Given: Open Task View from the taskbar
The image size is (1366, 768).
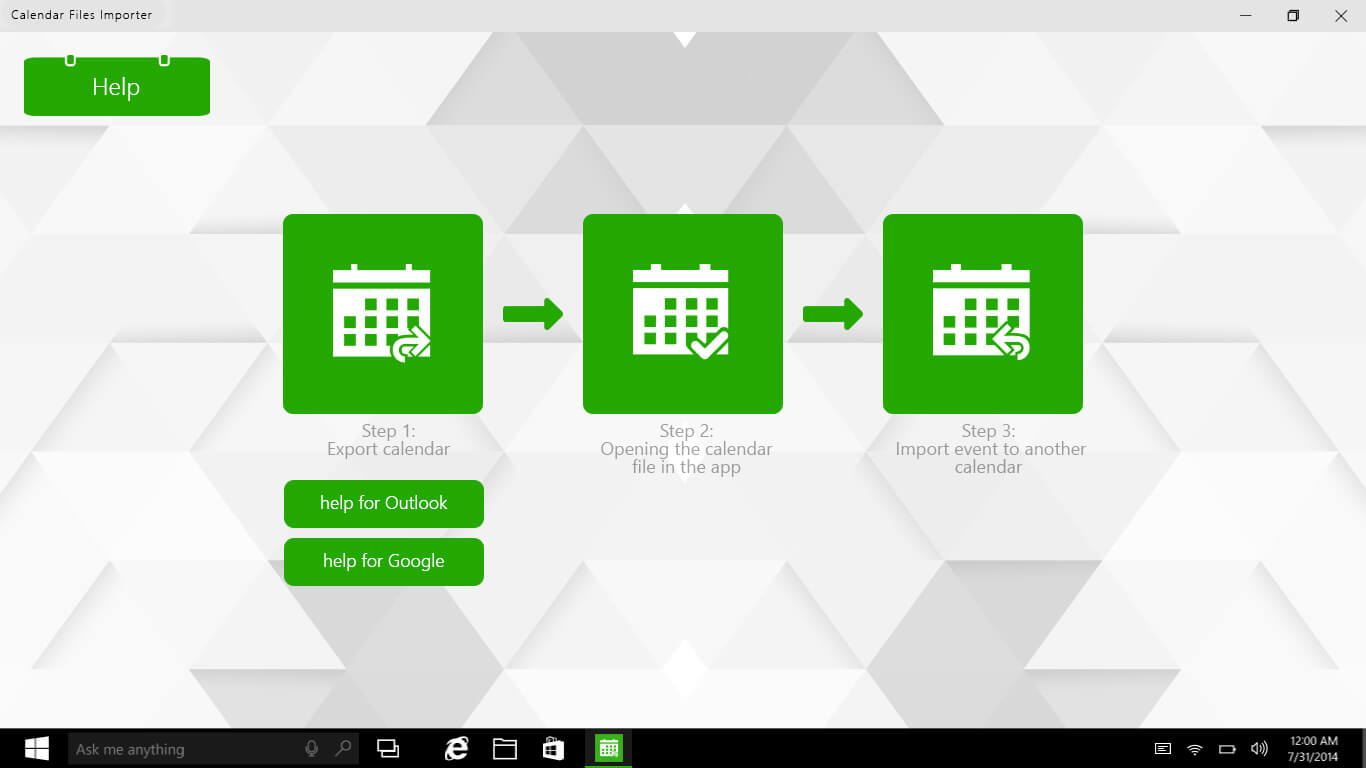Looking at the screenshot, I should [388, 748].
